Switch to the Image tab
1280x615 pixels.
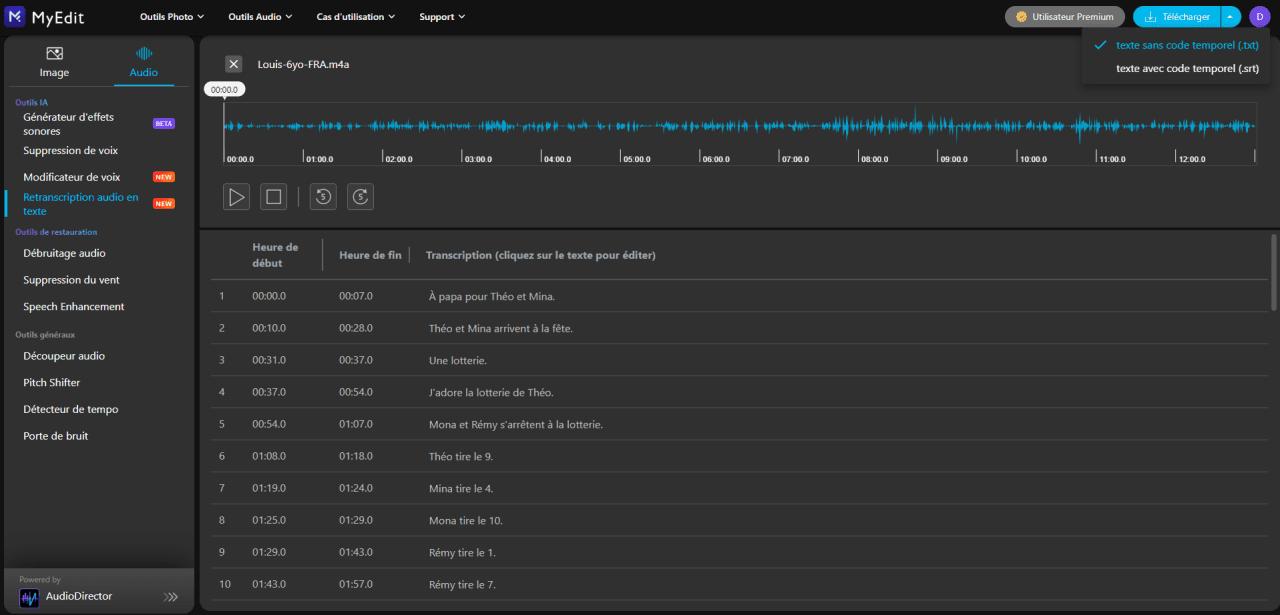point(54,62)
